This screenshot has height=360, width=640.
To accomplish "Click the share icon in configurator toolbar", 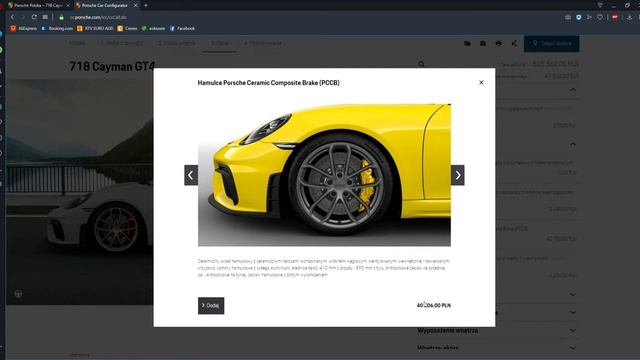I will (x=514, y=43).
